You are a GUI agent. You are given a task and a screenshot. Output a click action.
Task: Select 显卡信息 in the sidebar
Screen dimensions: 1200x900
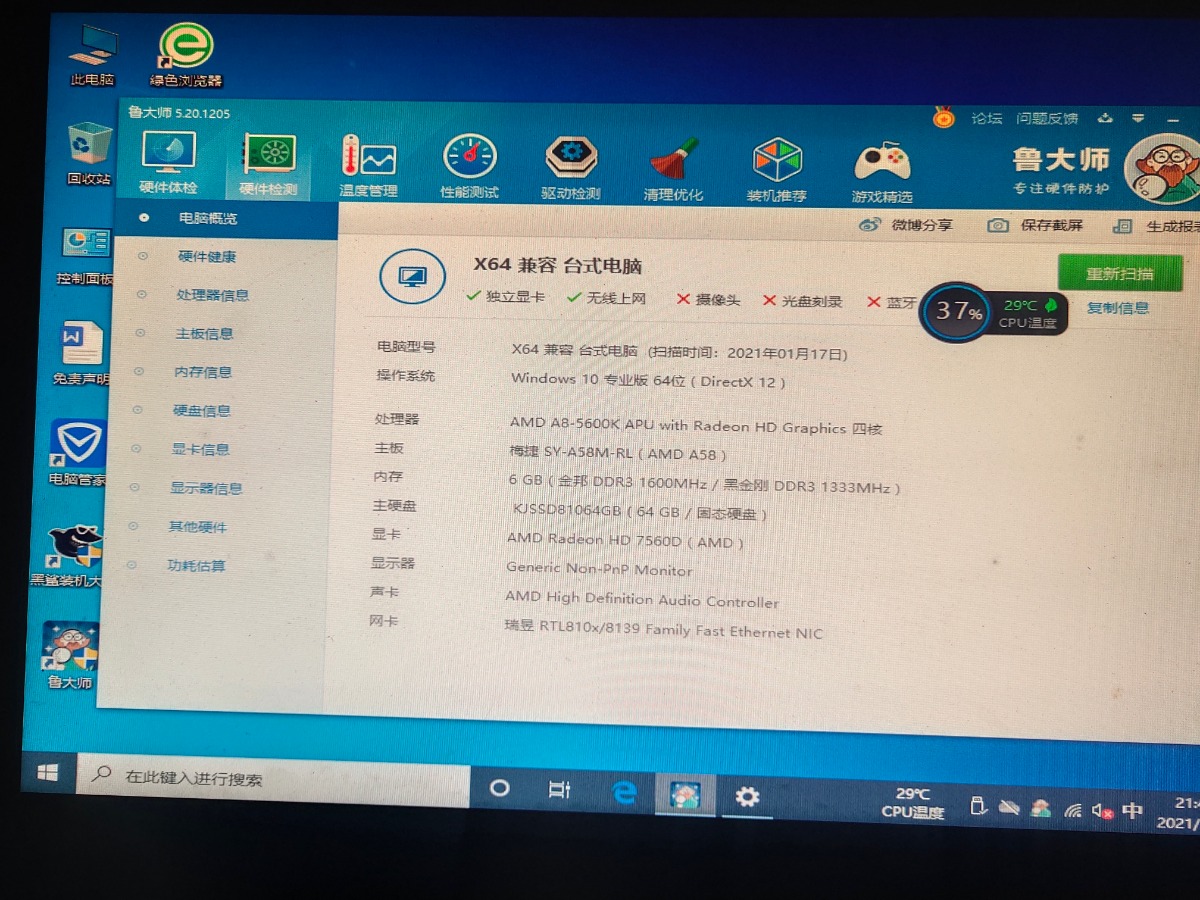click(201, 449)
